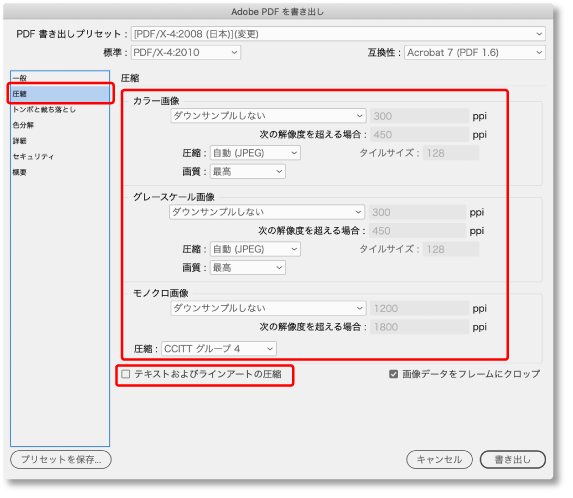This screenshot has height=498, width=573.
Task: Open カラー画像 downsampling dropdown
Action: (x=268, y=116)
